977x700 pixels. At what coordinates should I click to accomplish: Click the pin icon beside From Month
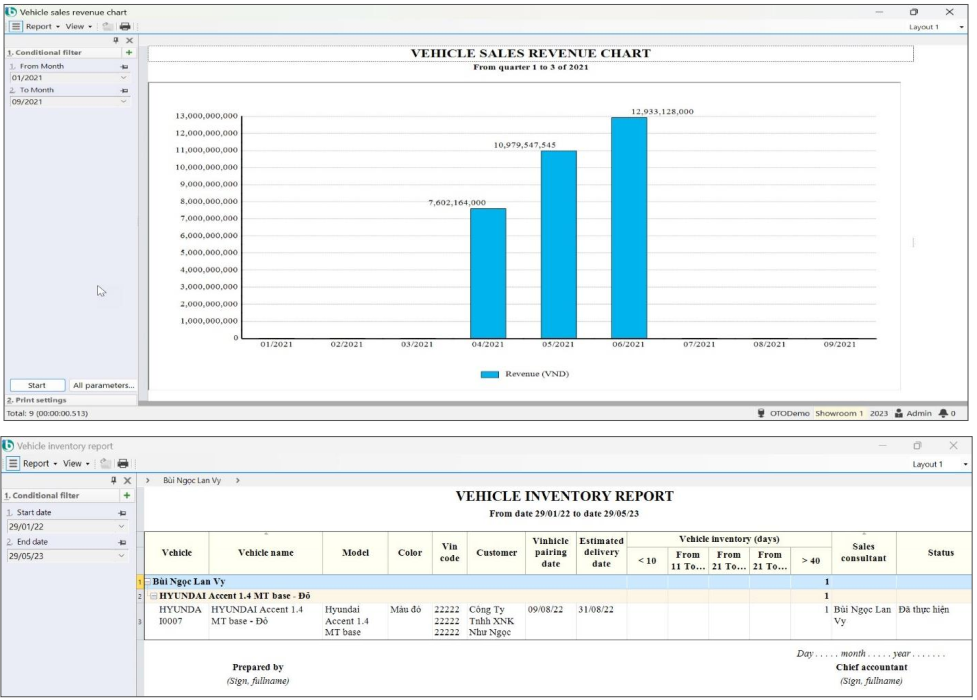click(124, 66)
